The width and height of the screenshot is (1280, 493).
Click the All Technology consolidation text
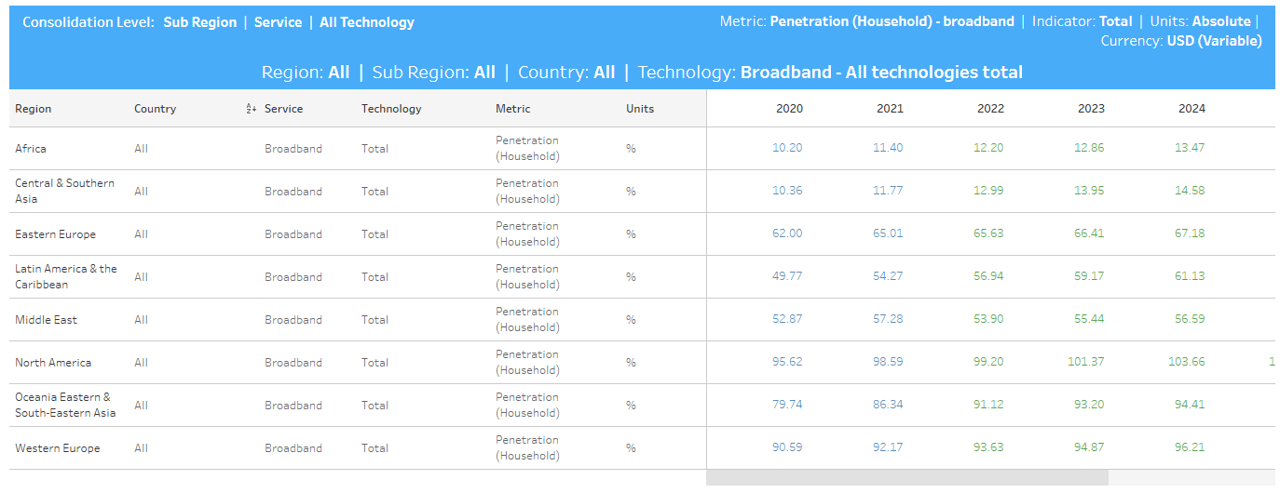(x=367, y=22)
